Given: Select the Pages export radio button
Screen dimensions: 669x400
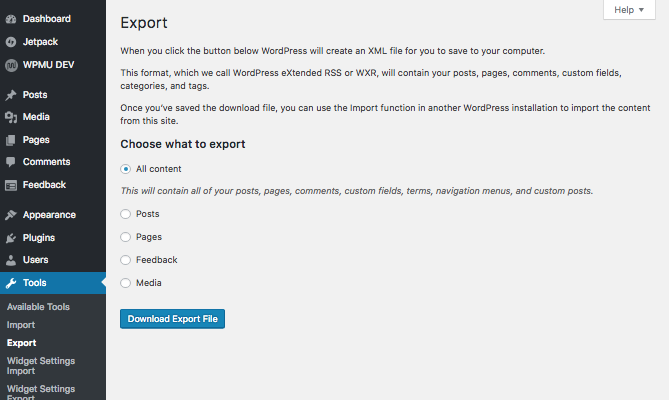Looking at the screenshot, I should [125, 237].
